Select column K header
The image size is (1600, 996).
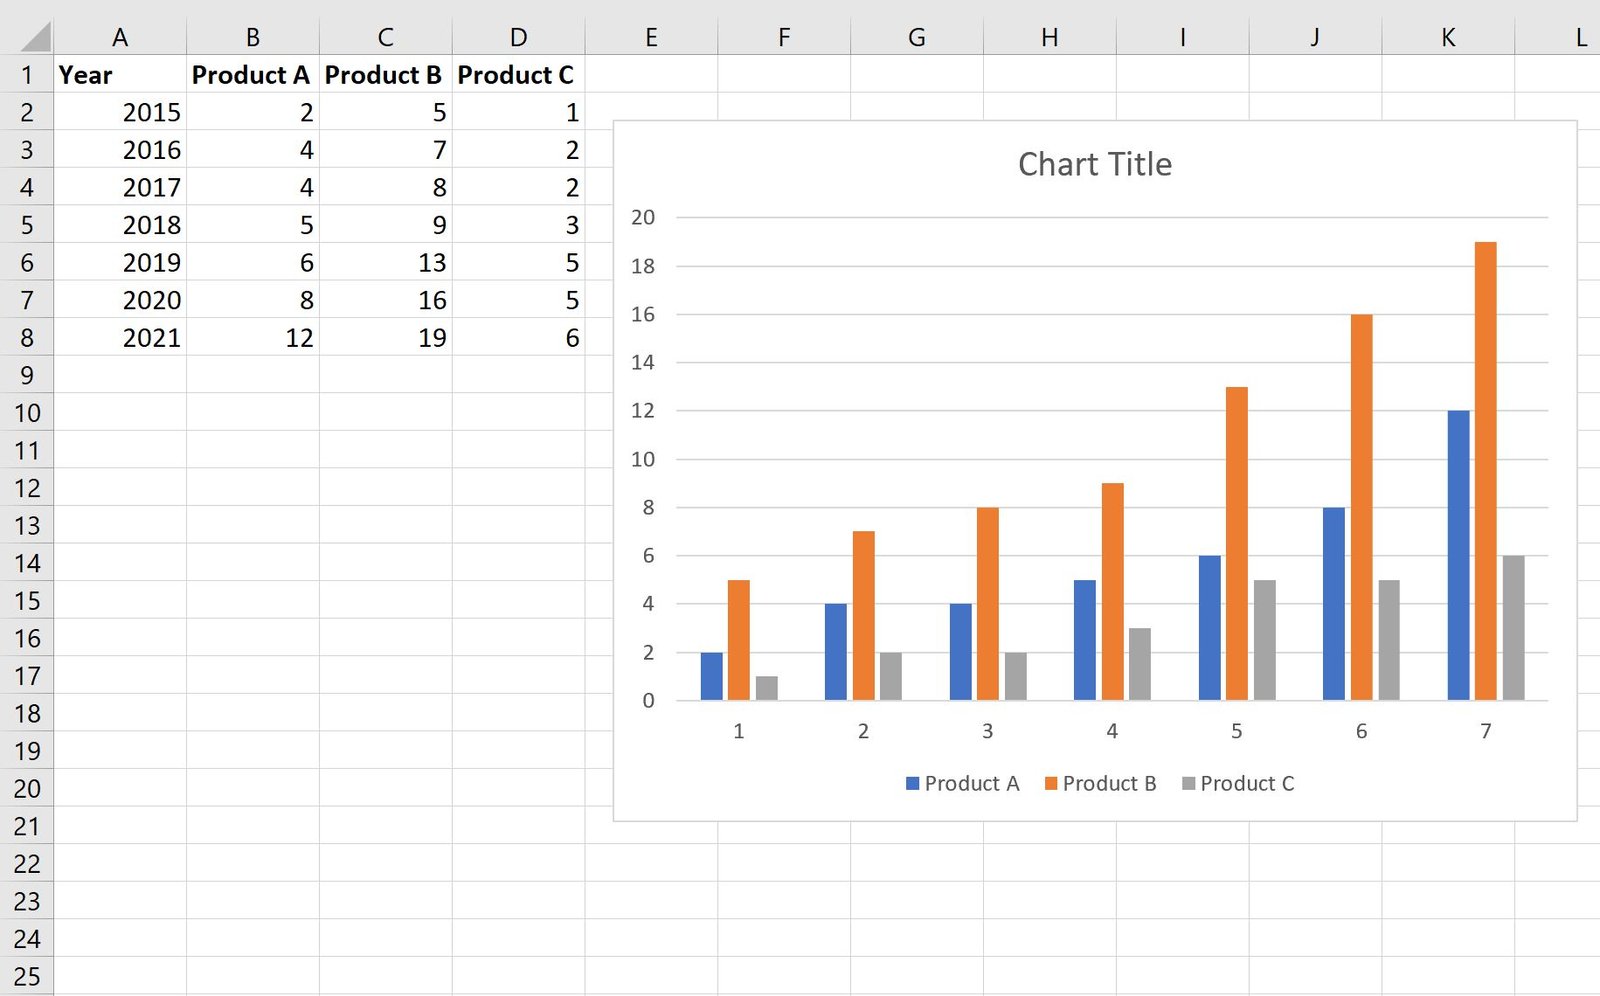point(1448,38)
